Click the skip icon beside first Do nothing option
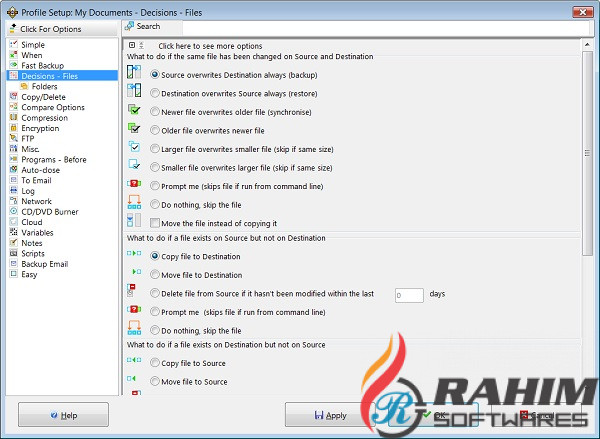 pyautogui.click(x=134, y=202)
